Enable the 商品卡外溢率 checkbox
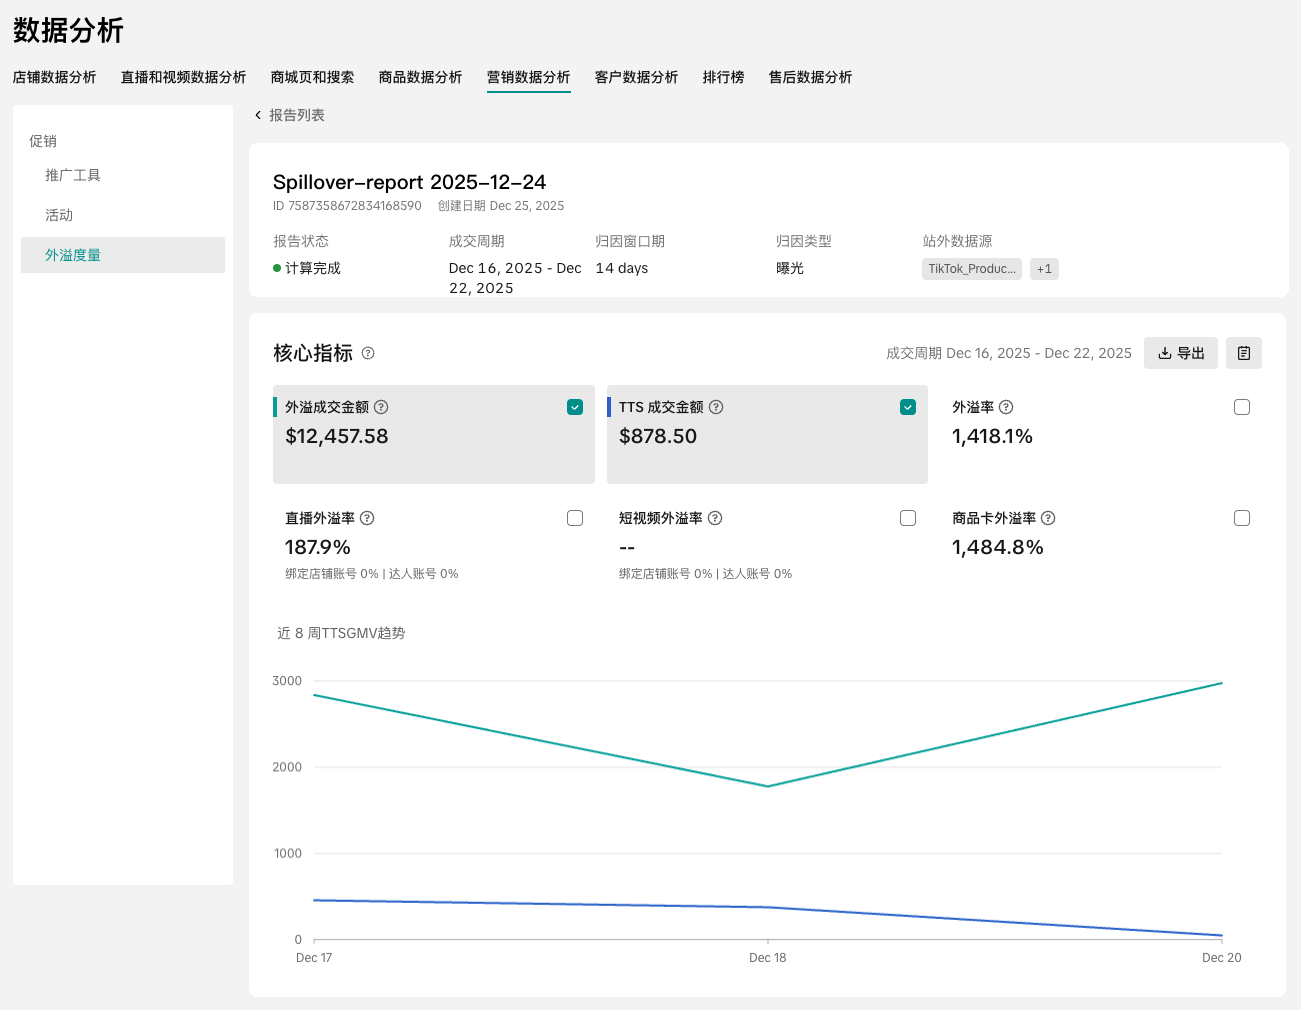Image resolution: width=1301 pixels, height=1010 pixels. [1242, 518]
